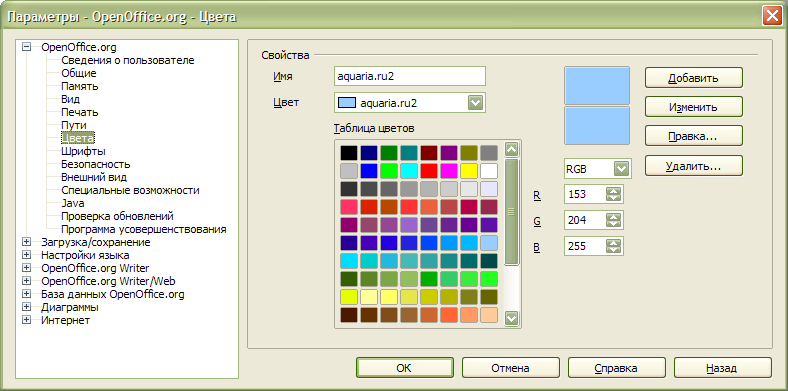Open the Печать settings page

(x=80, y=112)
